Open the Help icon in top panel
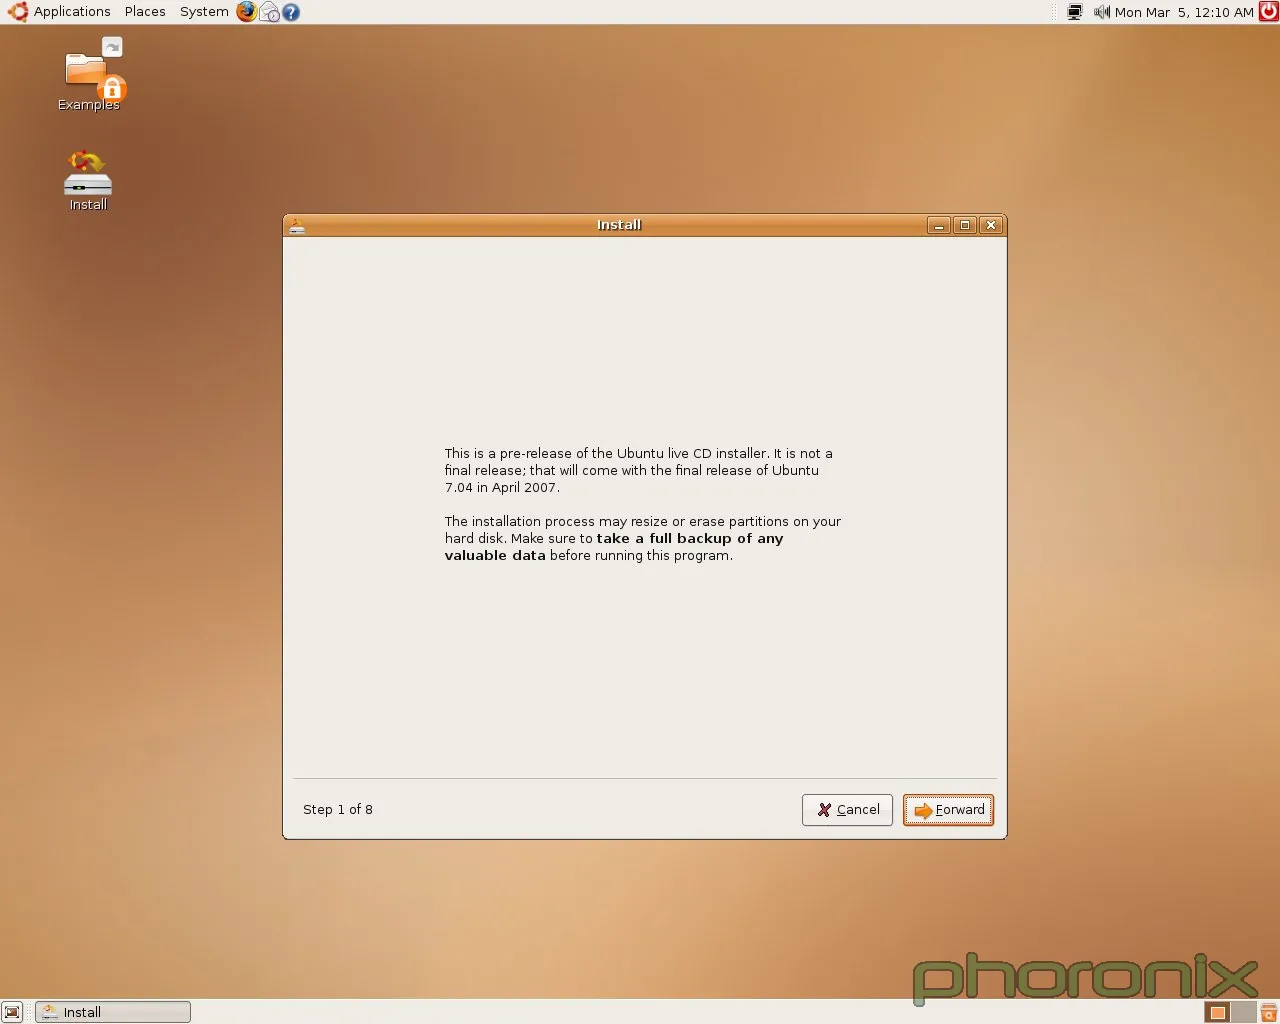 (x=291, y=12)
